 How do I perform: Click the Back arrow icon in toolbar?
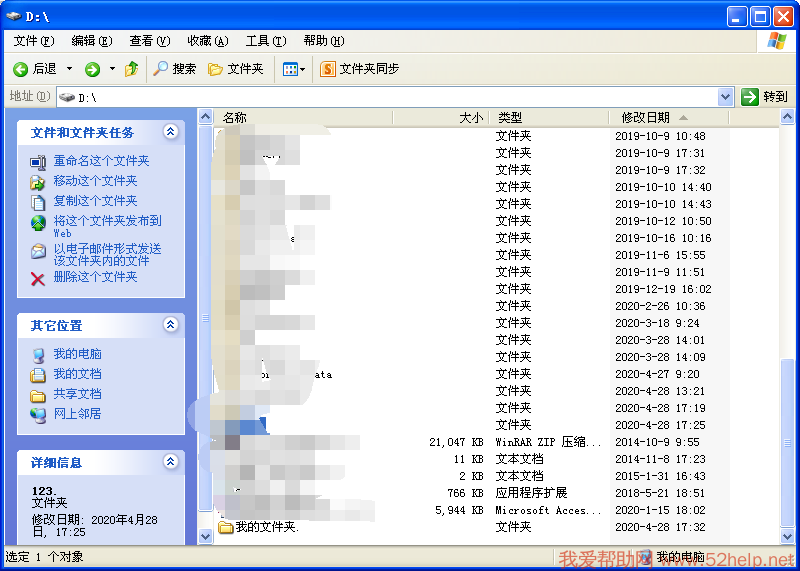(20, 69)
